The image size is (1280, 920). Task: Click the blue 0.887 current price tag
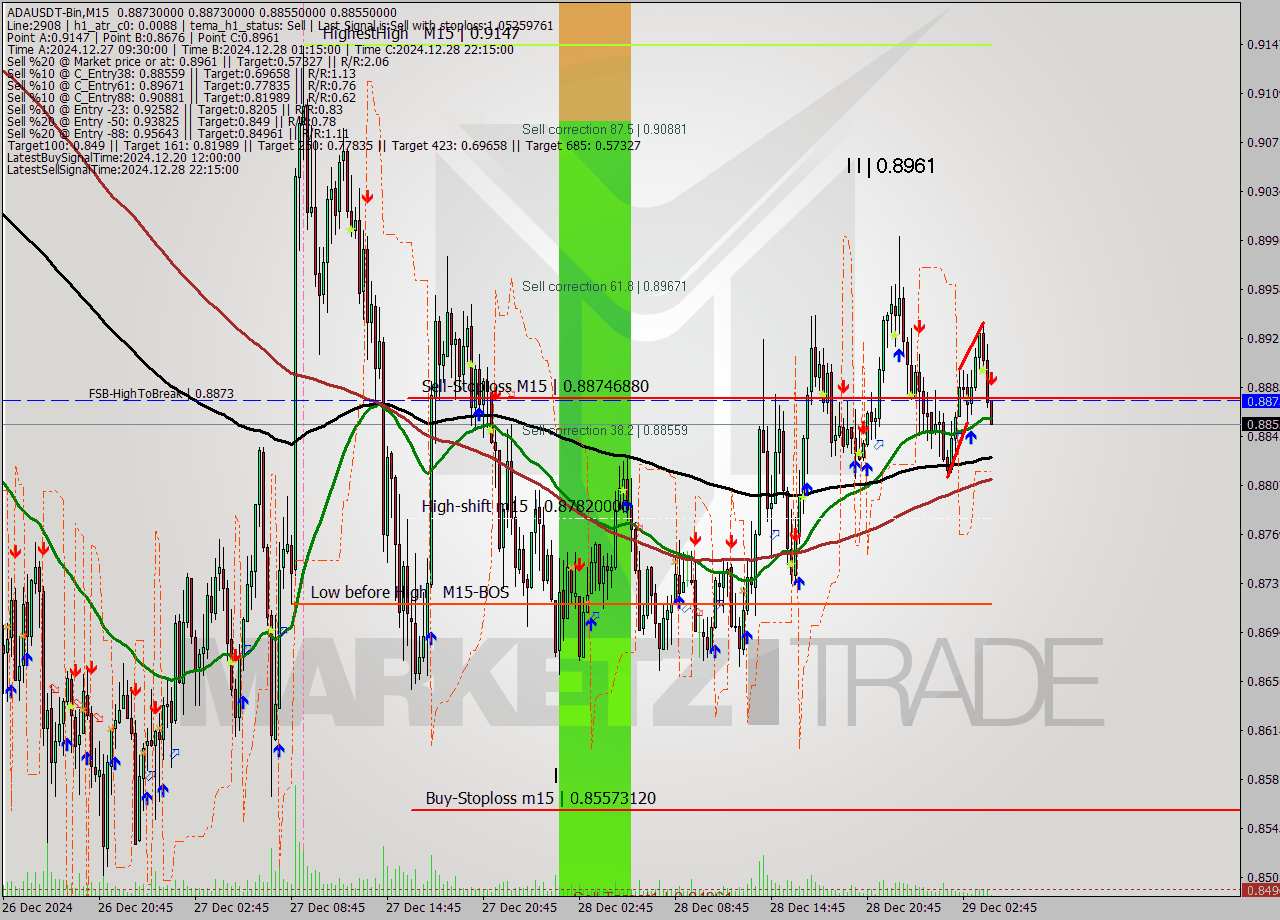(x=1260, y=401)
